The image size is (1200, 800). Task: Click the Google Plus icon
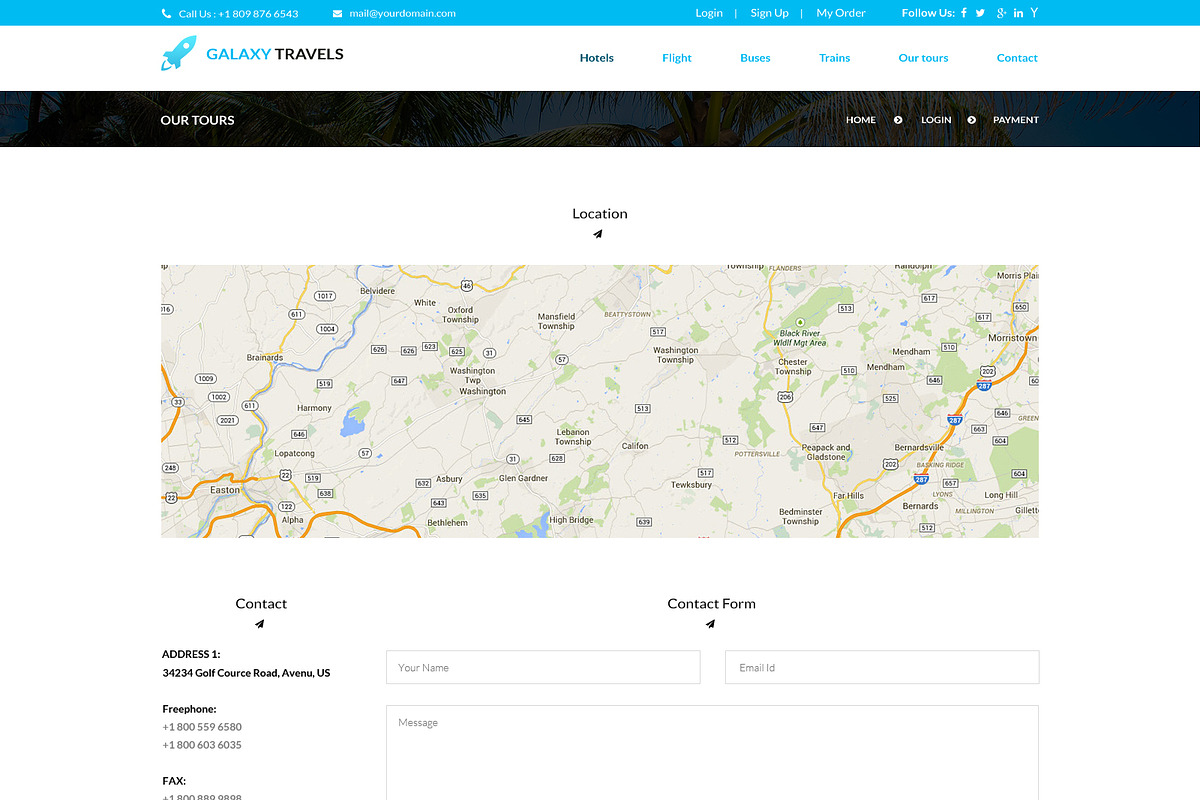pos(1000,13)
